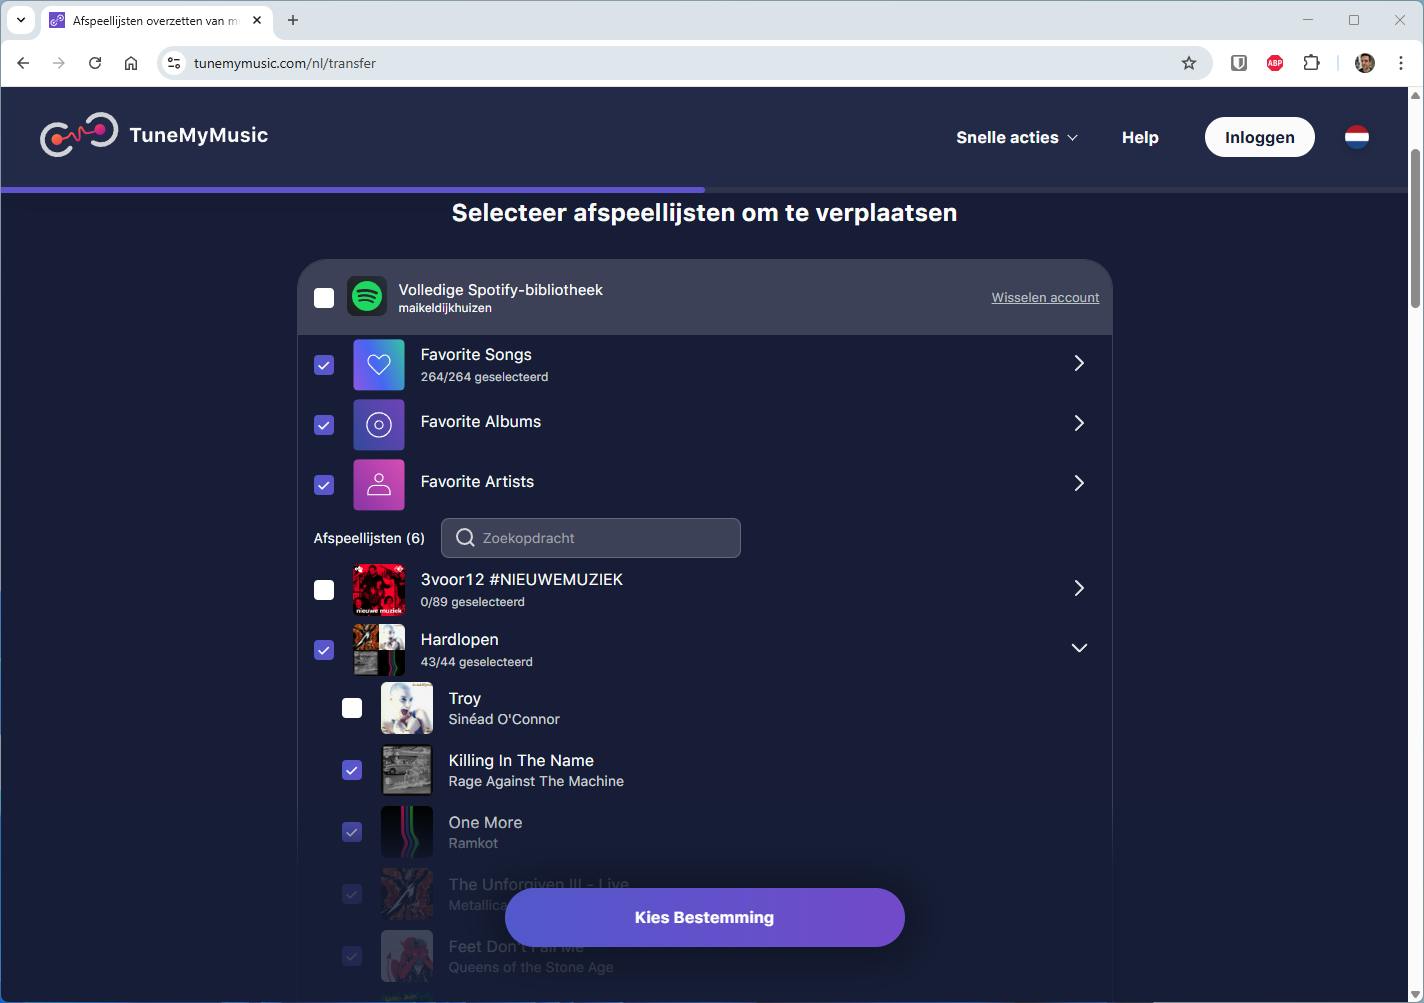Click the Favorite Artists title
The height and width of the screenshot is (1003, 1424).
point(477,481)
